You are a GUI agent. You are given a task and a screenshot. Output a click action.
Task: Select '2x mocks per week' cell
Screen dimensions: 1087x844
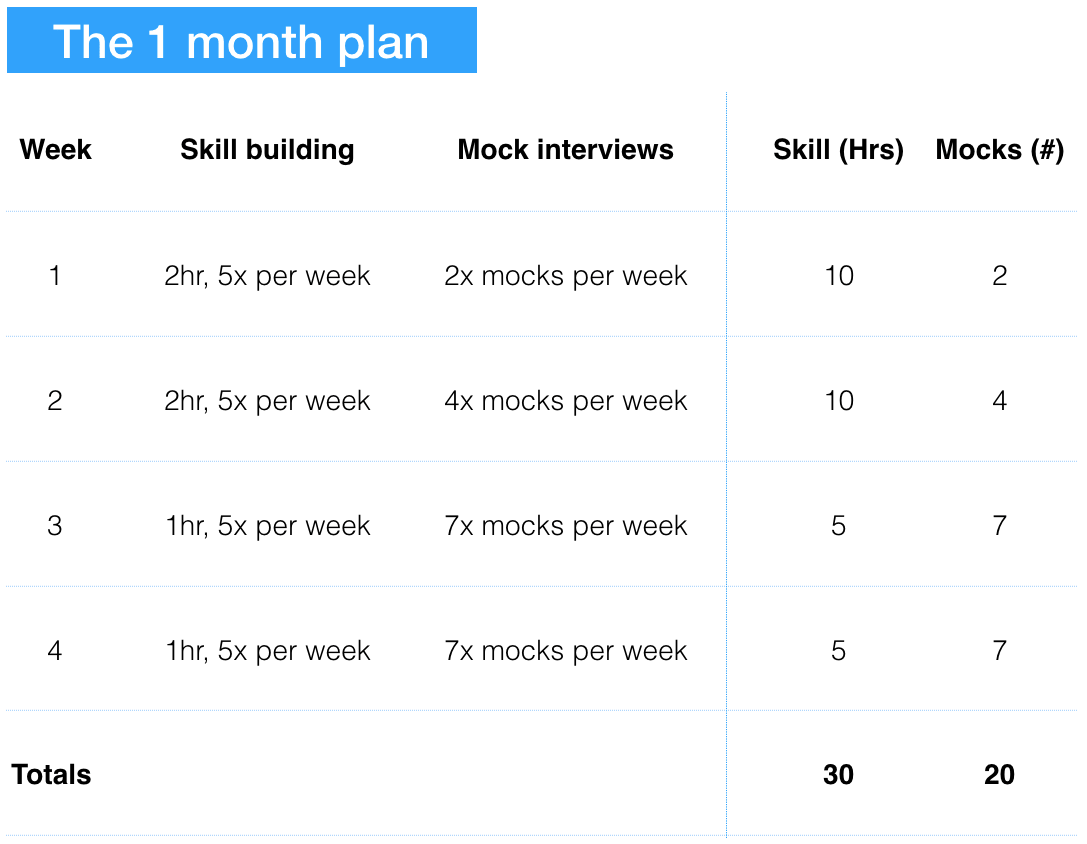[x=566, y=277]
